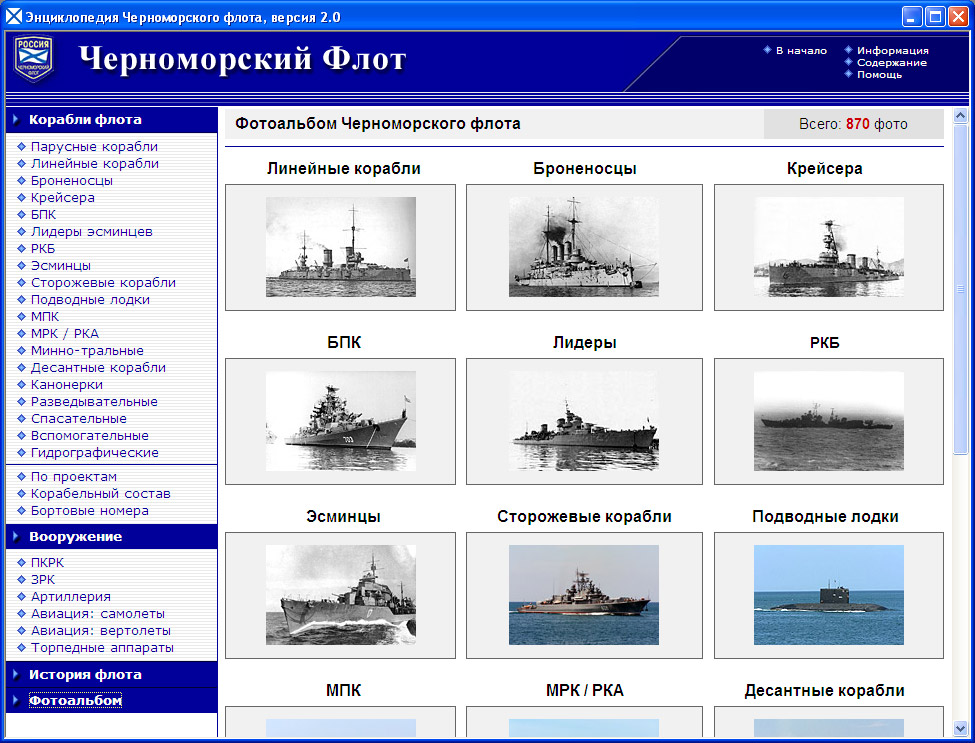Open ЗРК under Вооружение
975x743 pixels.
click(x=43, y=579)
